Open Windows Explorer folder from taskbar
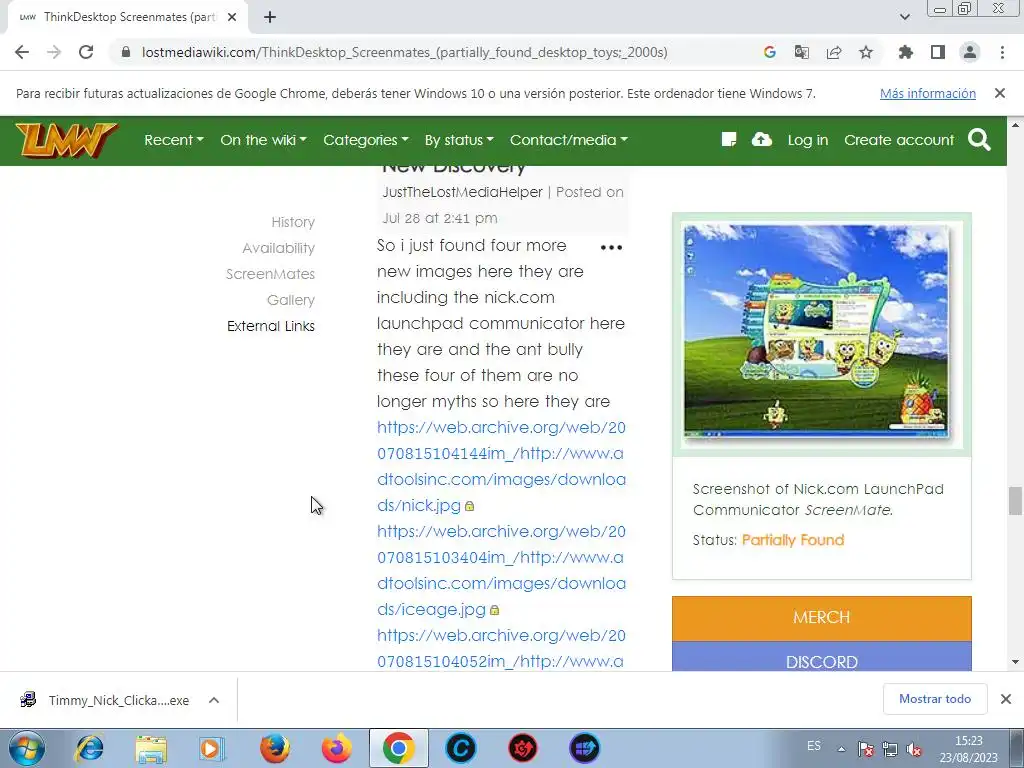Screen dimensions: 1024x768 coord(151,748)
